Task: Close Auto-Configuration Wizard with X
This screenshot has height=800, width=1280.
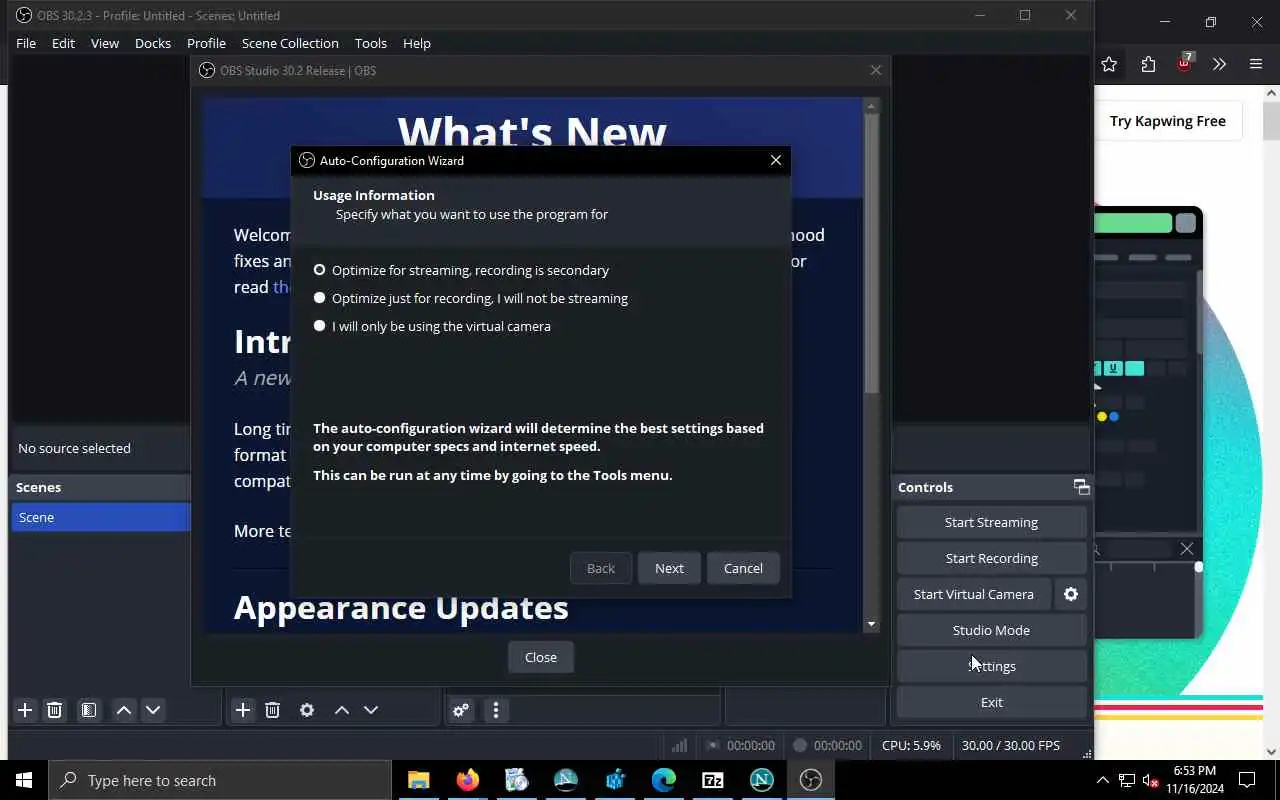Action: pyautogui.click(x=775, y=160)
